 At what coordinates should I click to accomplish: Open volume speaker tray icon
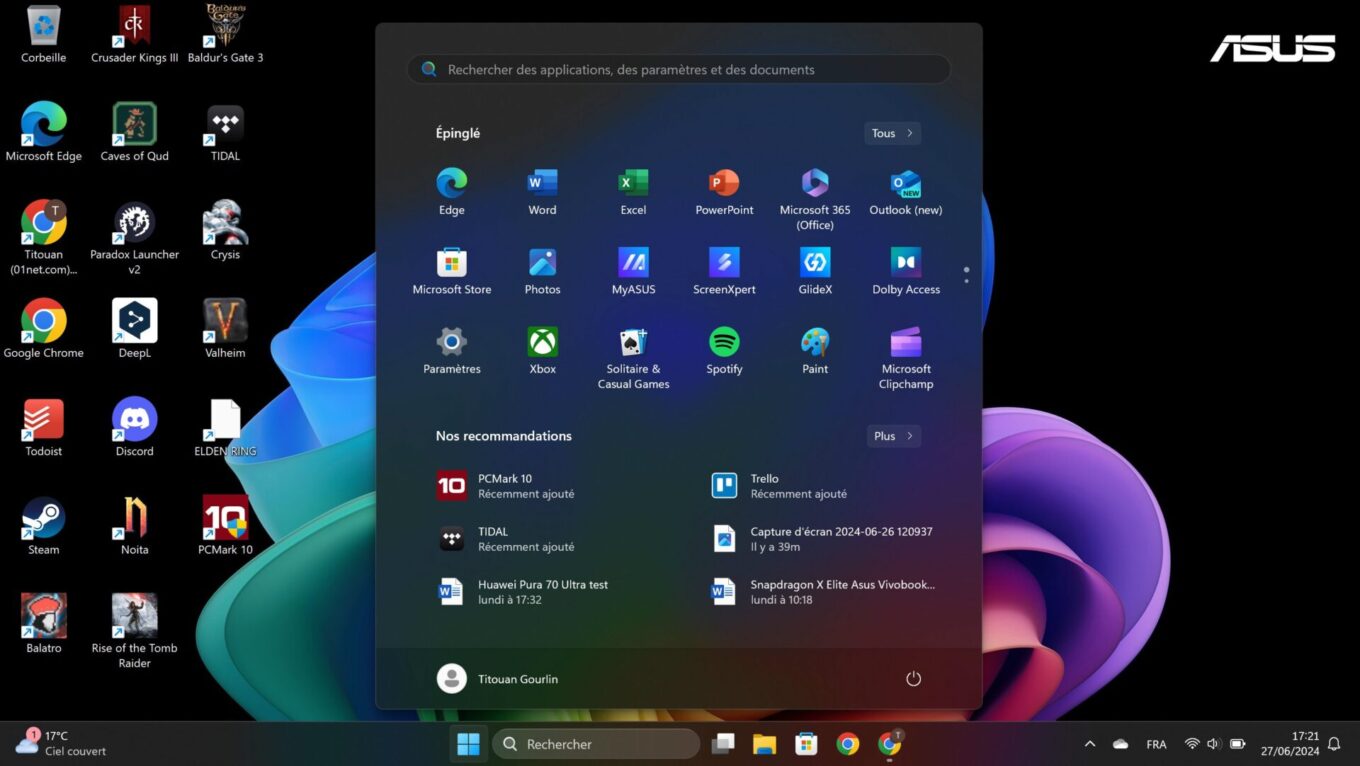[x=1214, y=744]
